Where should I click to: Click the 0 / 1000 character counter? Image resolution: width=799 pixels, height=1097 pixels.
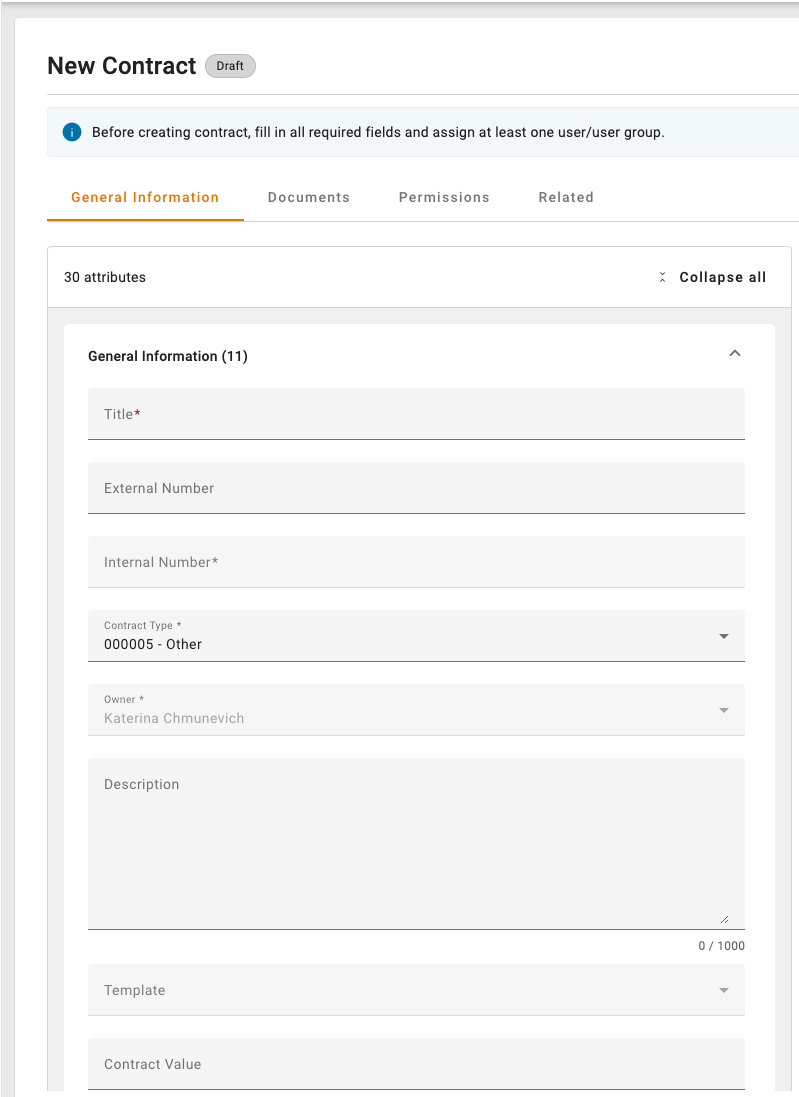(721, 946)
